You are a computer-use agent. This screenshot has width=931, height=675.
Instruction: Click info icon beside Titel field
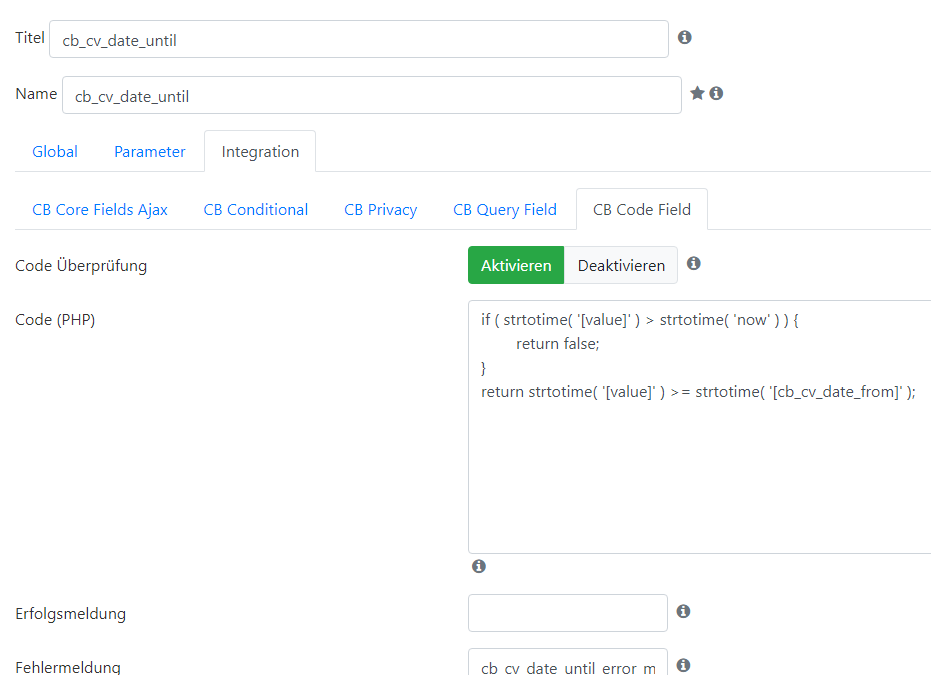pyautogui.click(x=685, y=37)
